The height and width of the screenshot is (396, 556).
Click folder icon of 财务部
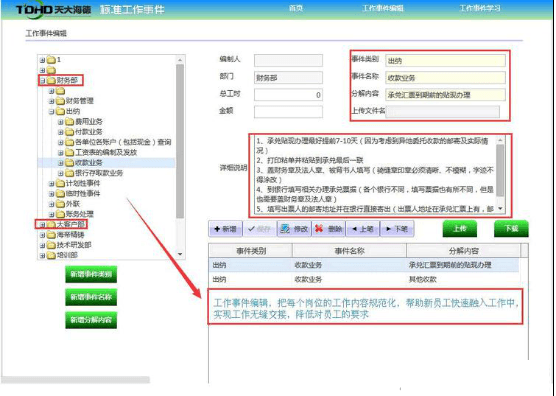[51, 80]
